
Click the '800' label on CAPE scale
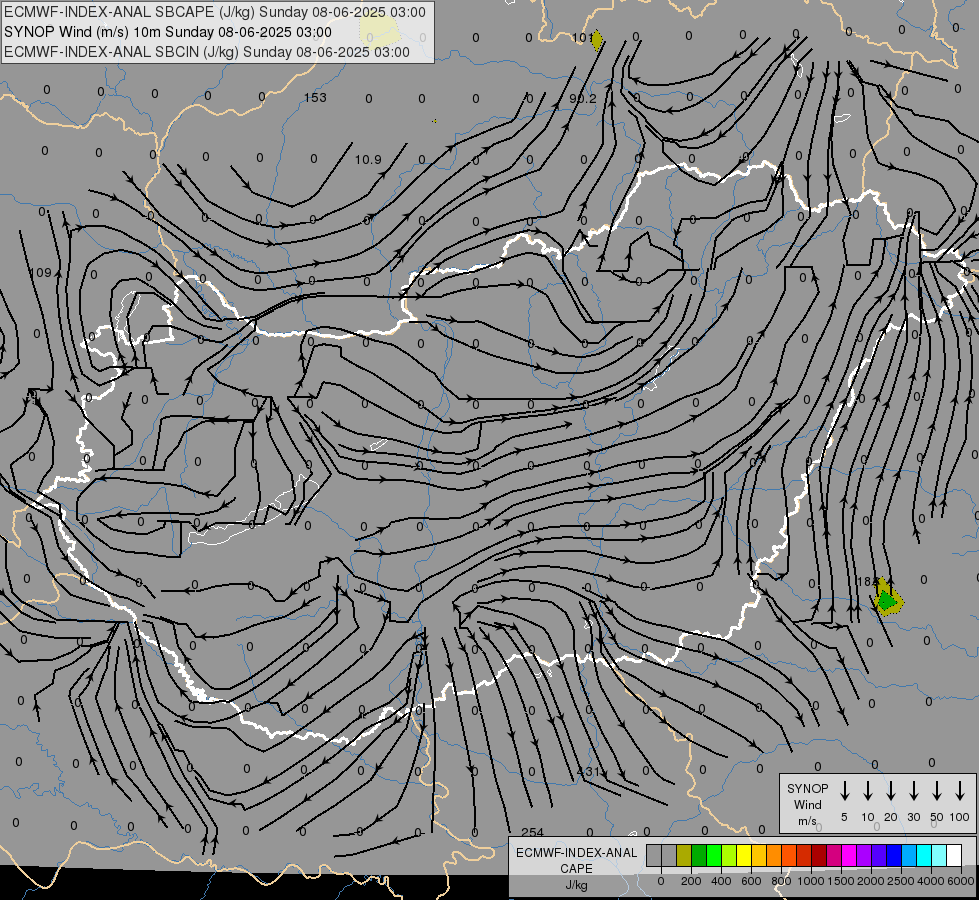(x=781, y=881)
